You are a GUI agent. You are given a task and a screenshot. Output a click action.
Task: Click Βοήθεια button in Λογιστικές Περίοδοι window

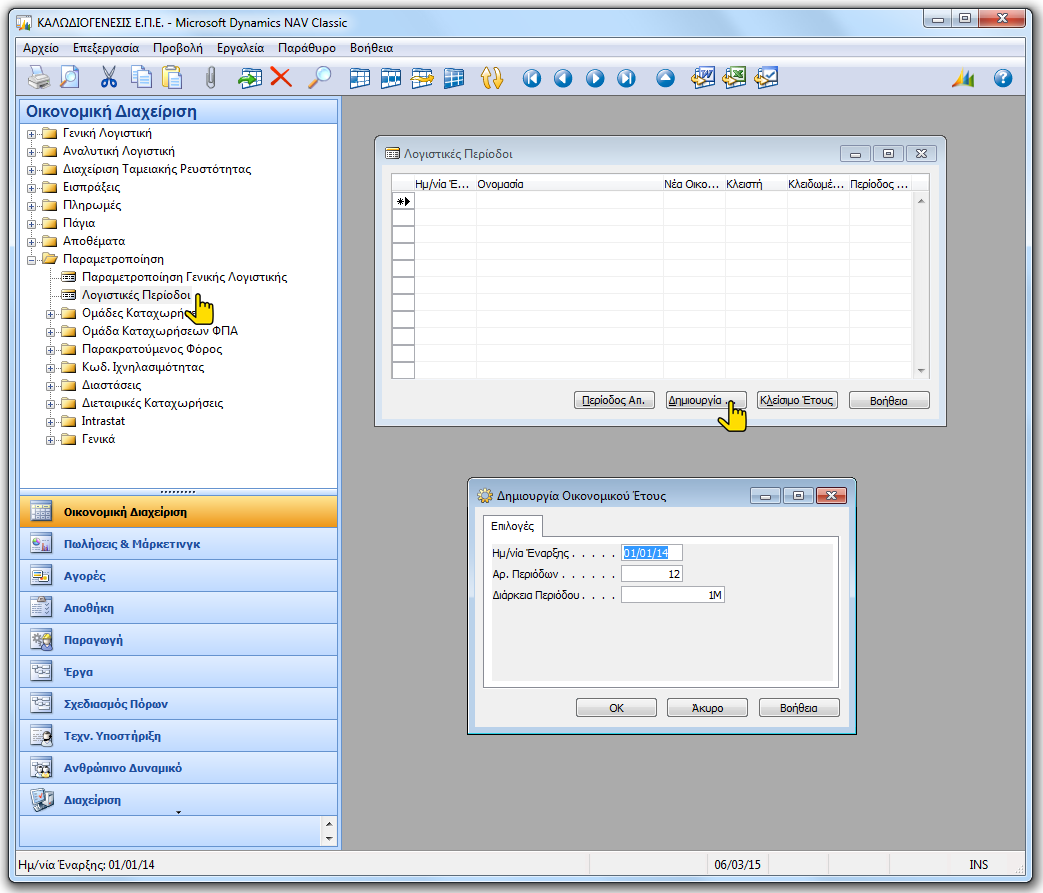(889, 401)
